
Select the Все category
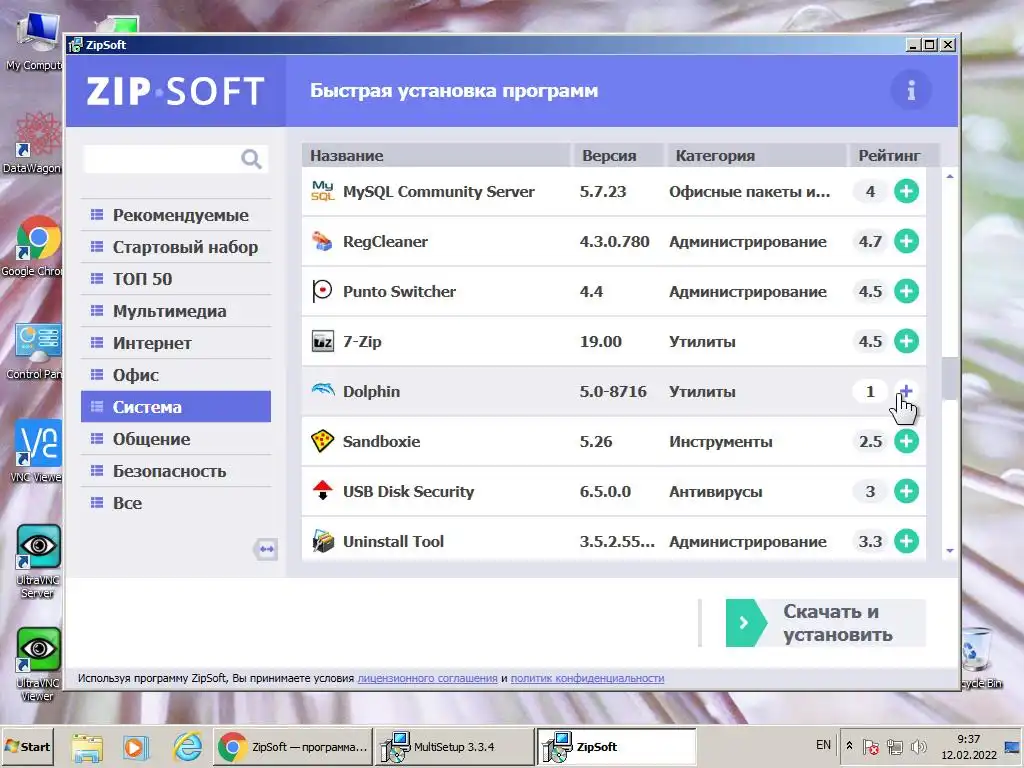tap(176, 503)
